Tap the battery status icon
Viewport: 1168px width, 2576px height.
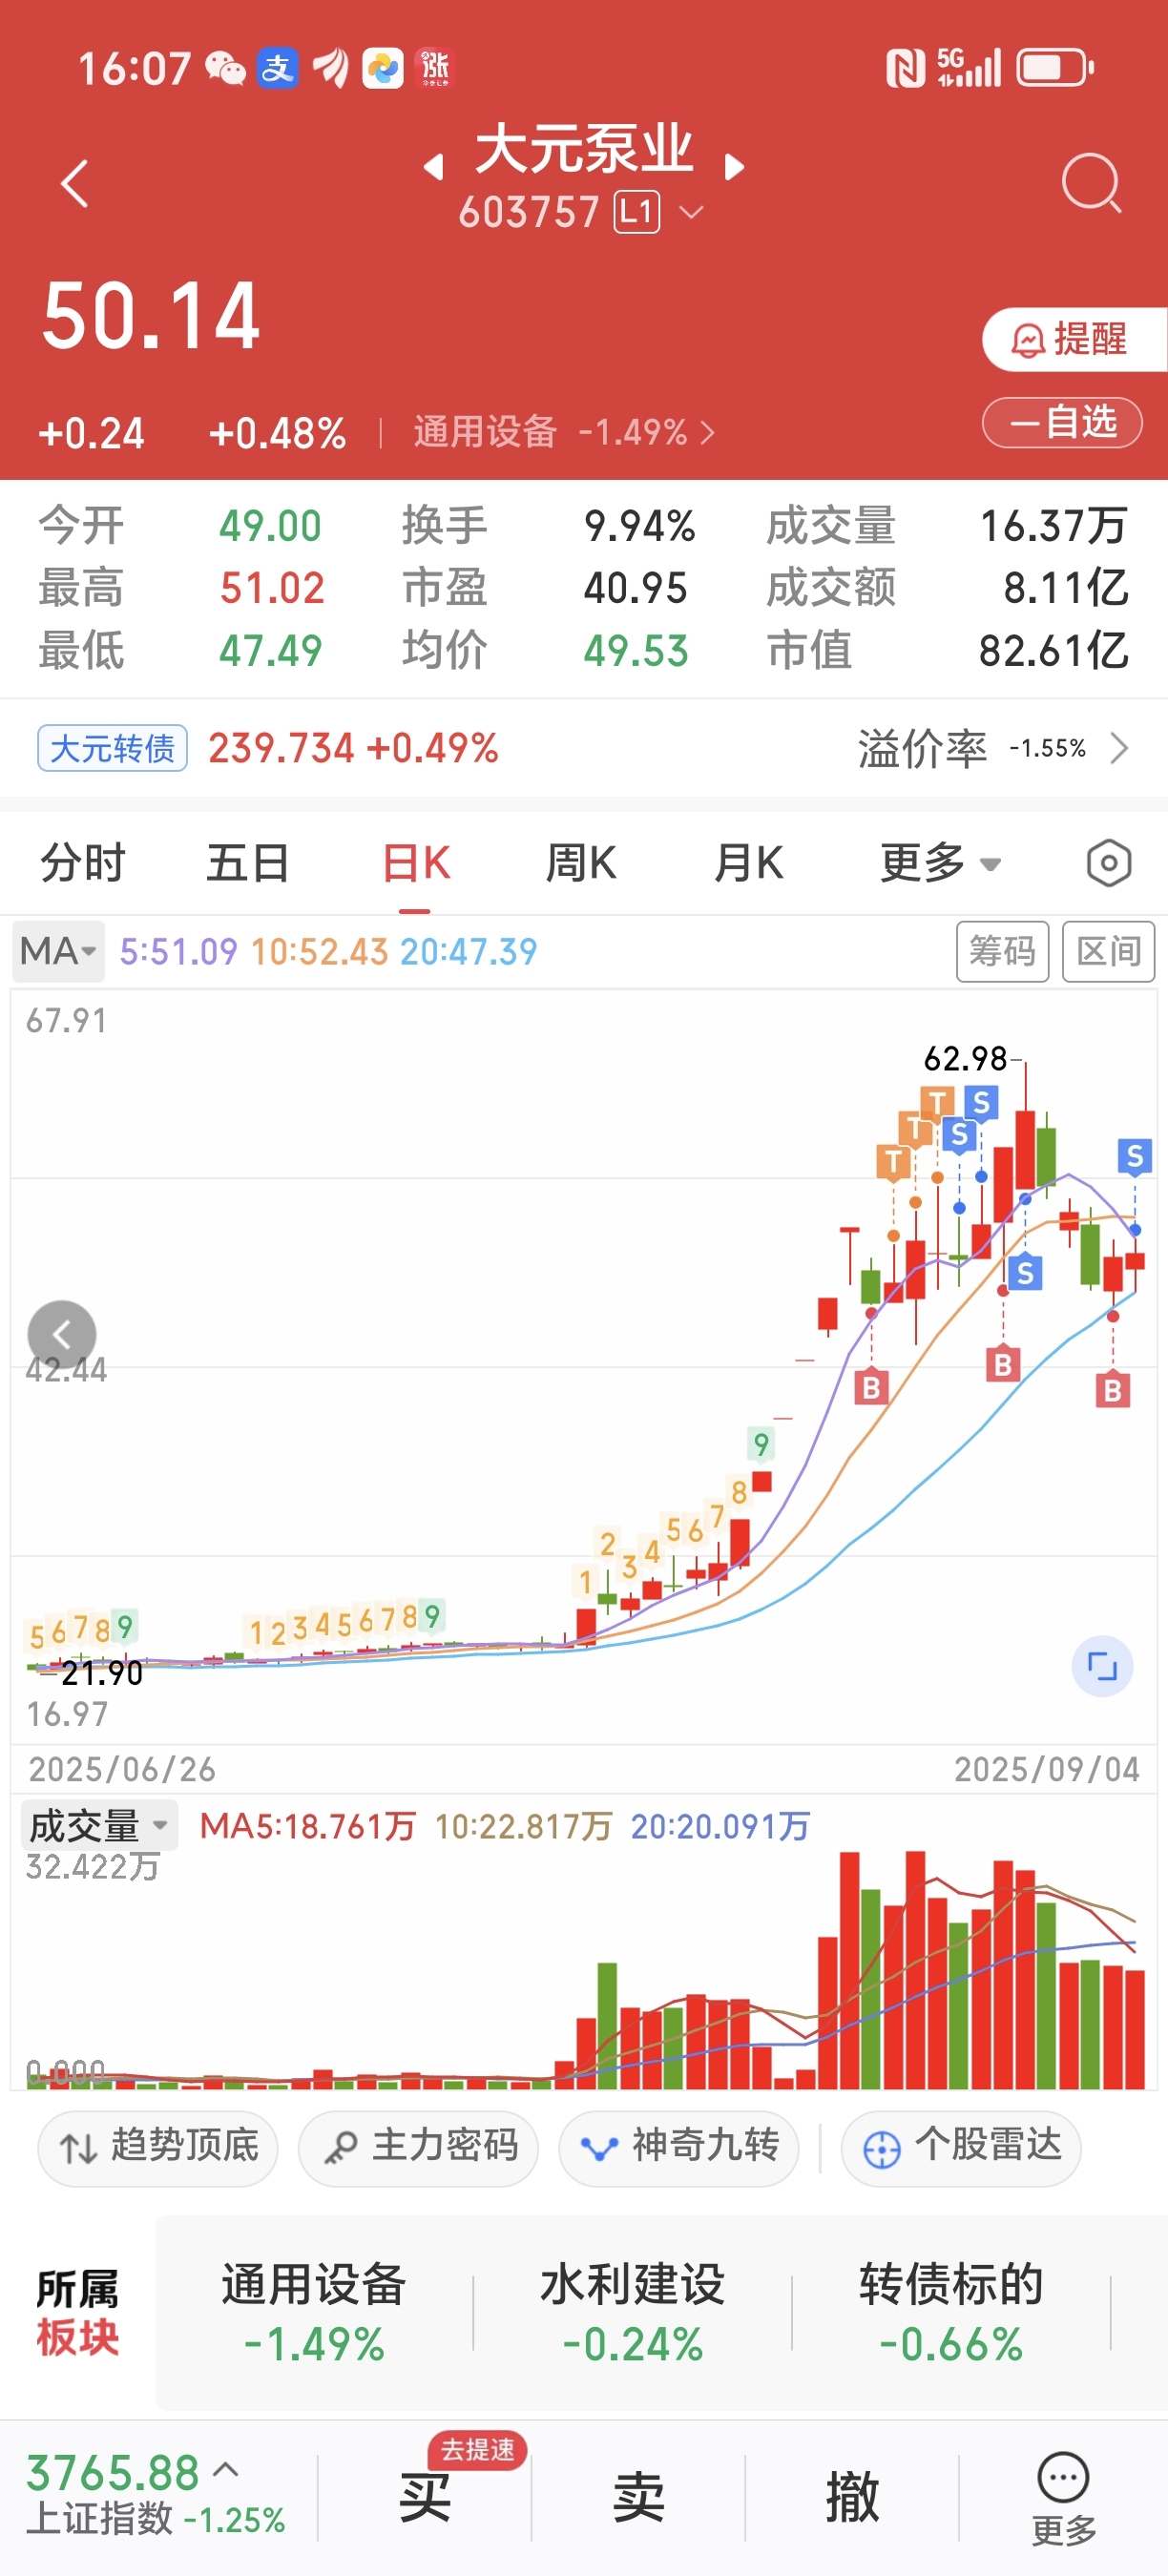click(1055, 69)
